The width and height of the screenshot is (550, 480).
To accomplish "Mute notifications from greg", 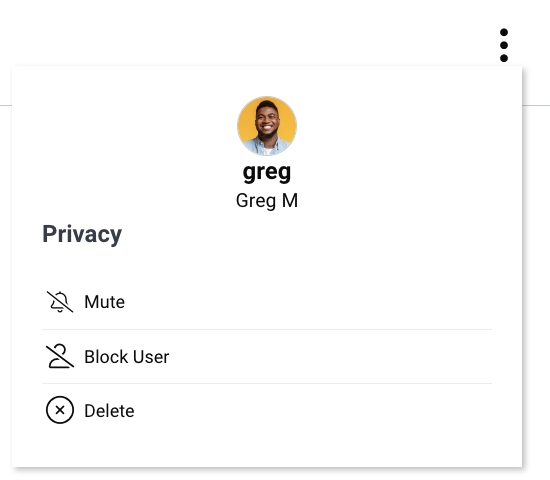I will tap(267, 302).
